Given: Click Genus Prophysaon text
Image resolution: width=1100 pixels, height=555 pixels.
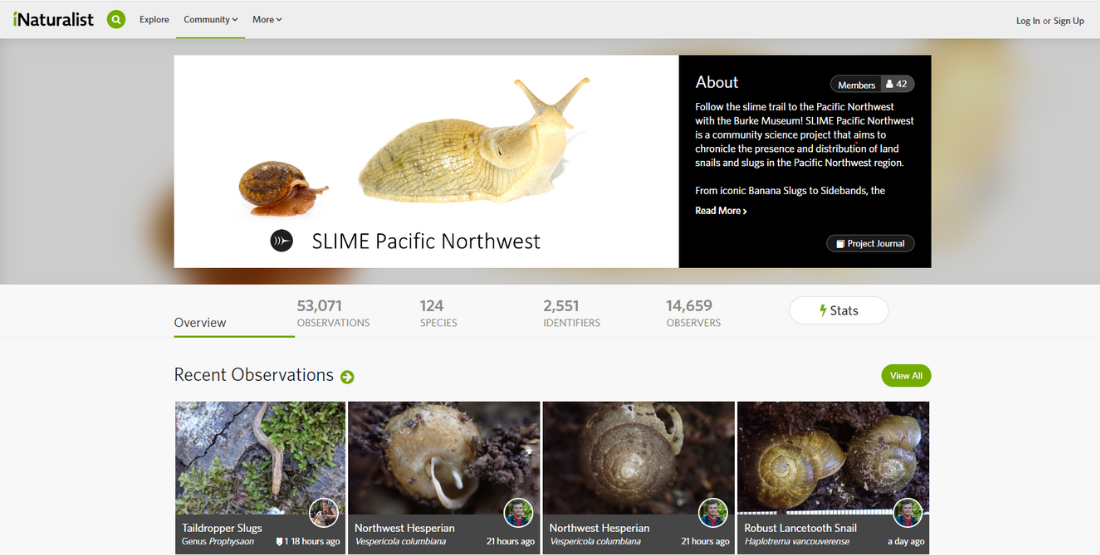Looking at the screenshot, I should pos(218,541).
